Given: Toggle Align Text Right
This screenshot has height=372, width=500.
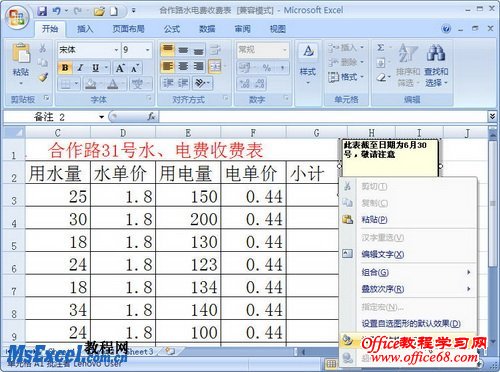Looking at the screenshot, I should 198,66.
